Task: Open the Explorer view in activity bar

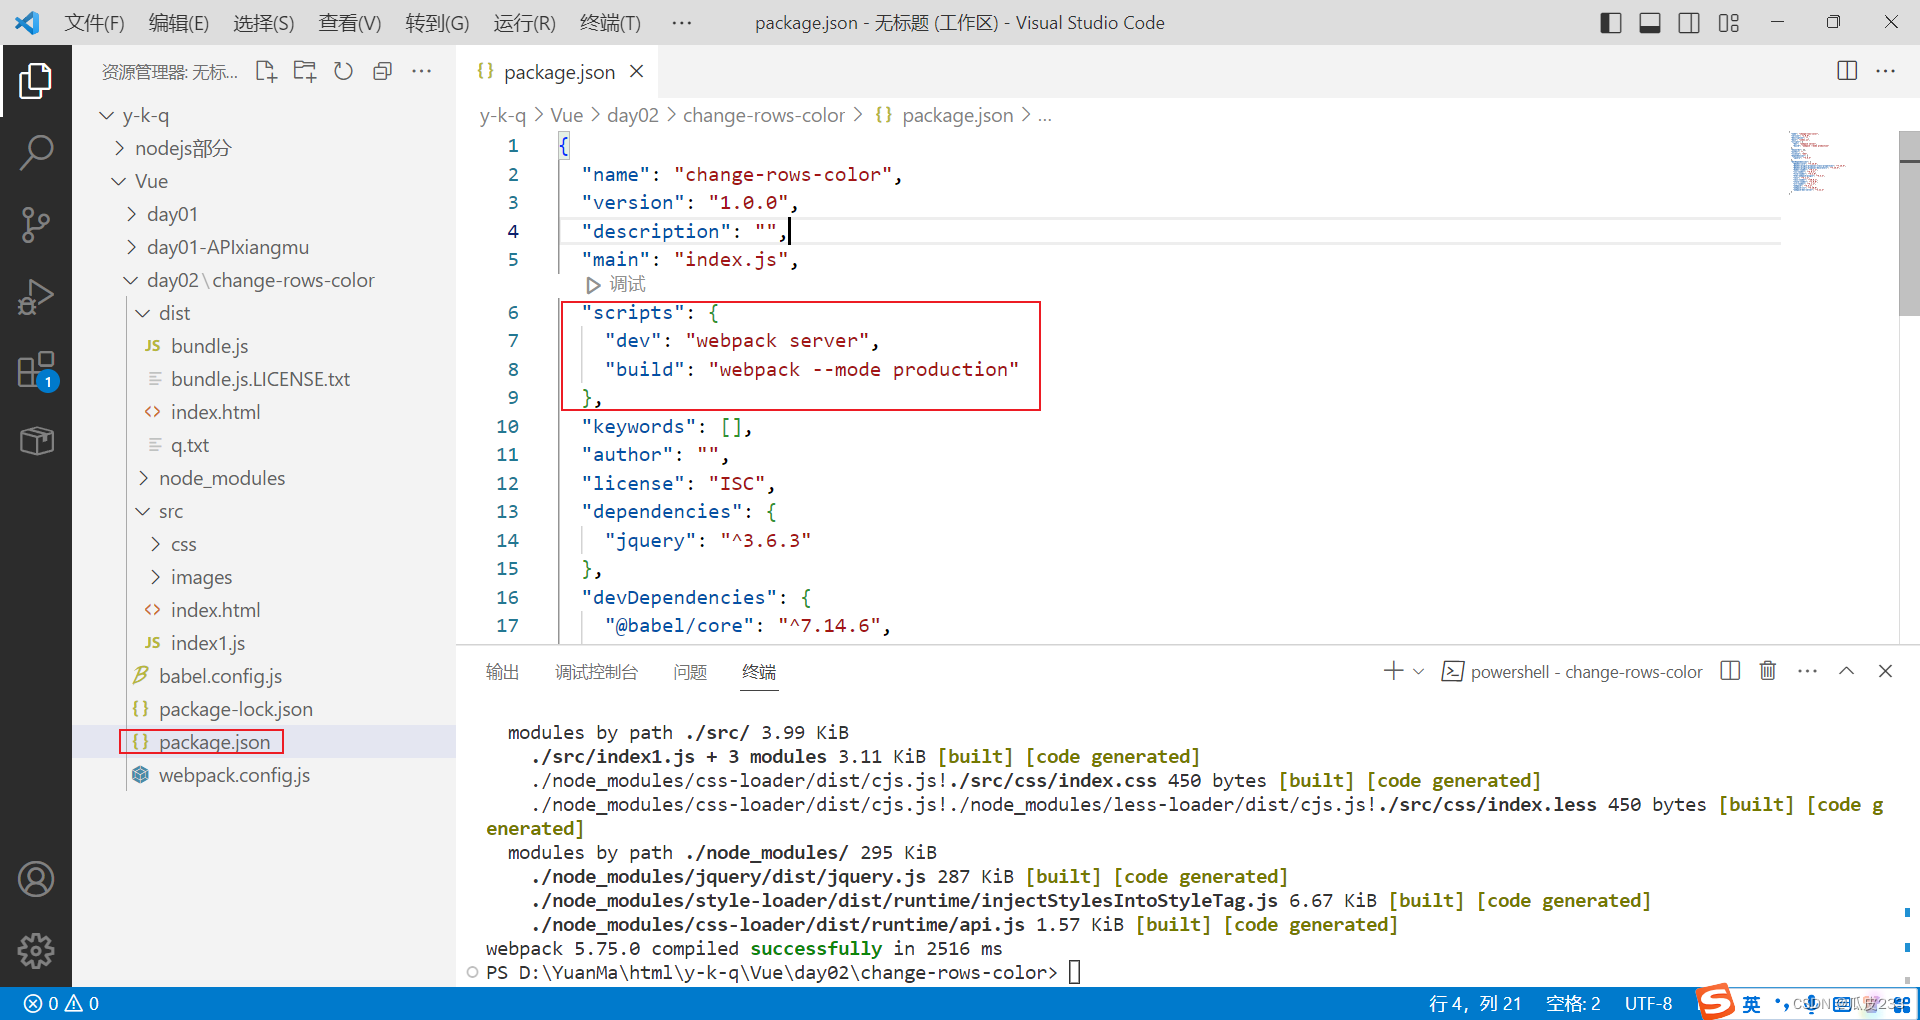Action: [36, 81]
